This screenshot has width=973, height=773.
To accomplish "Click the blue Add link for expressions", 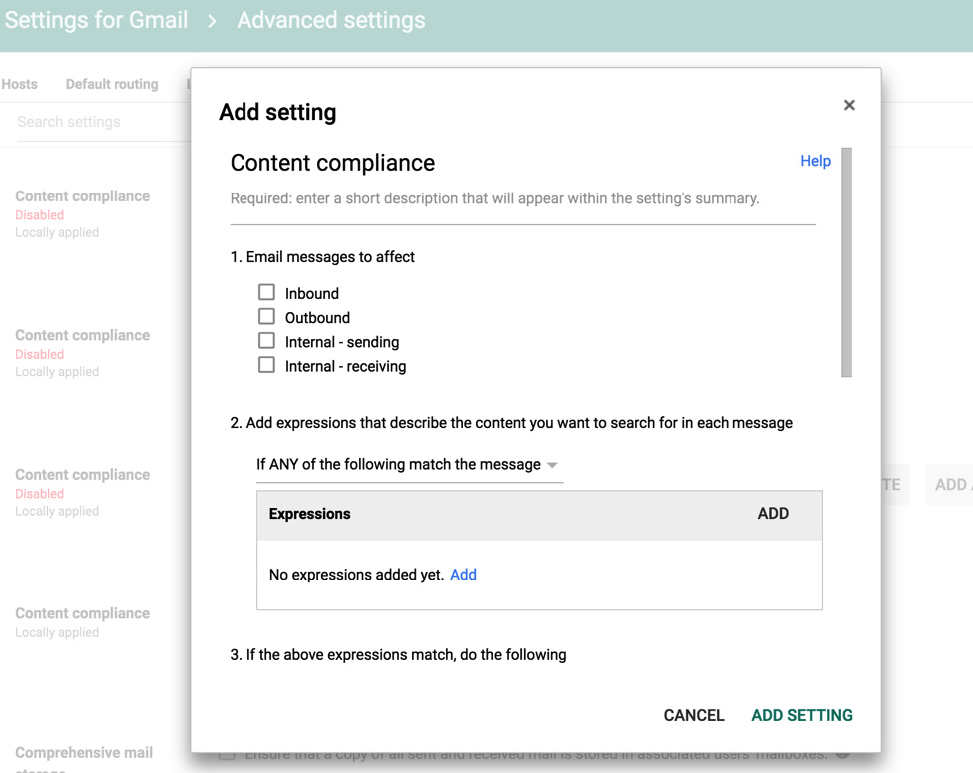I will click(463, 575).
